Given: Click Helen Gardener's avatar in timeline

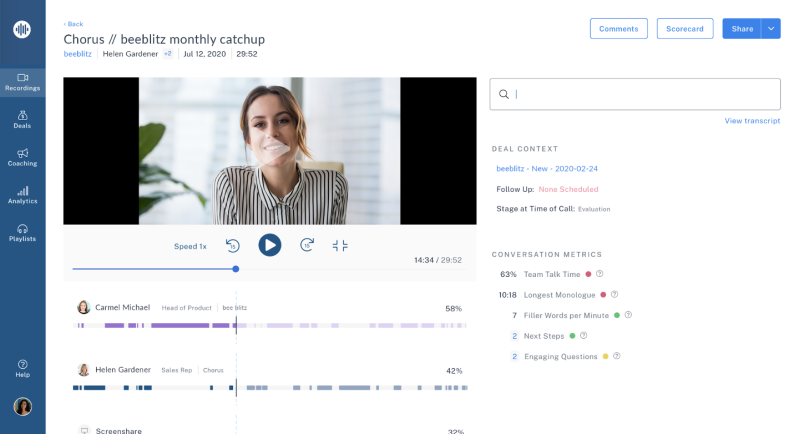Looking at the screenshot, I should coord(84,370).
